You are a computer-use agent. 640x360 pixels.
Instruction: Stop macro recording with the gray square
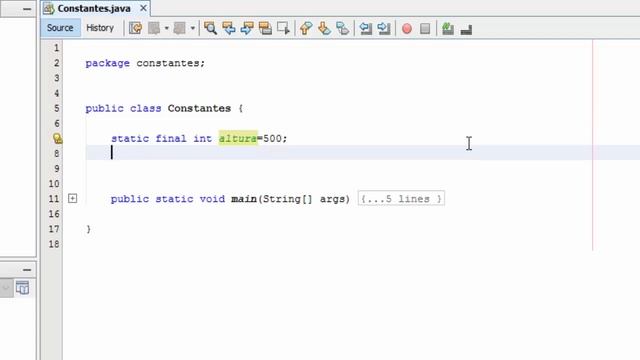(x=425, y=29)
